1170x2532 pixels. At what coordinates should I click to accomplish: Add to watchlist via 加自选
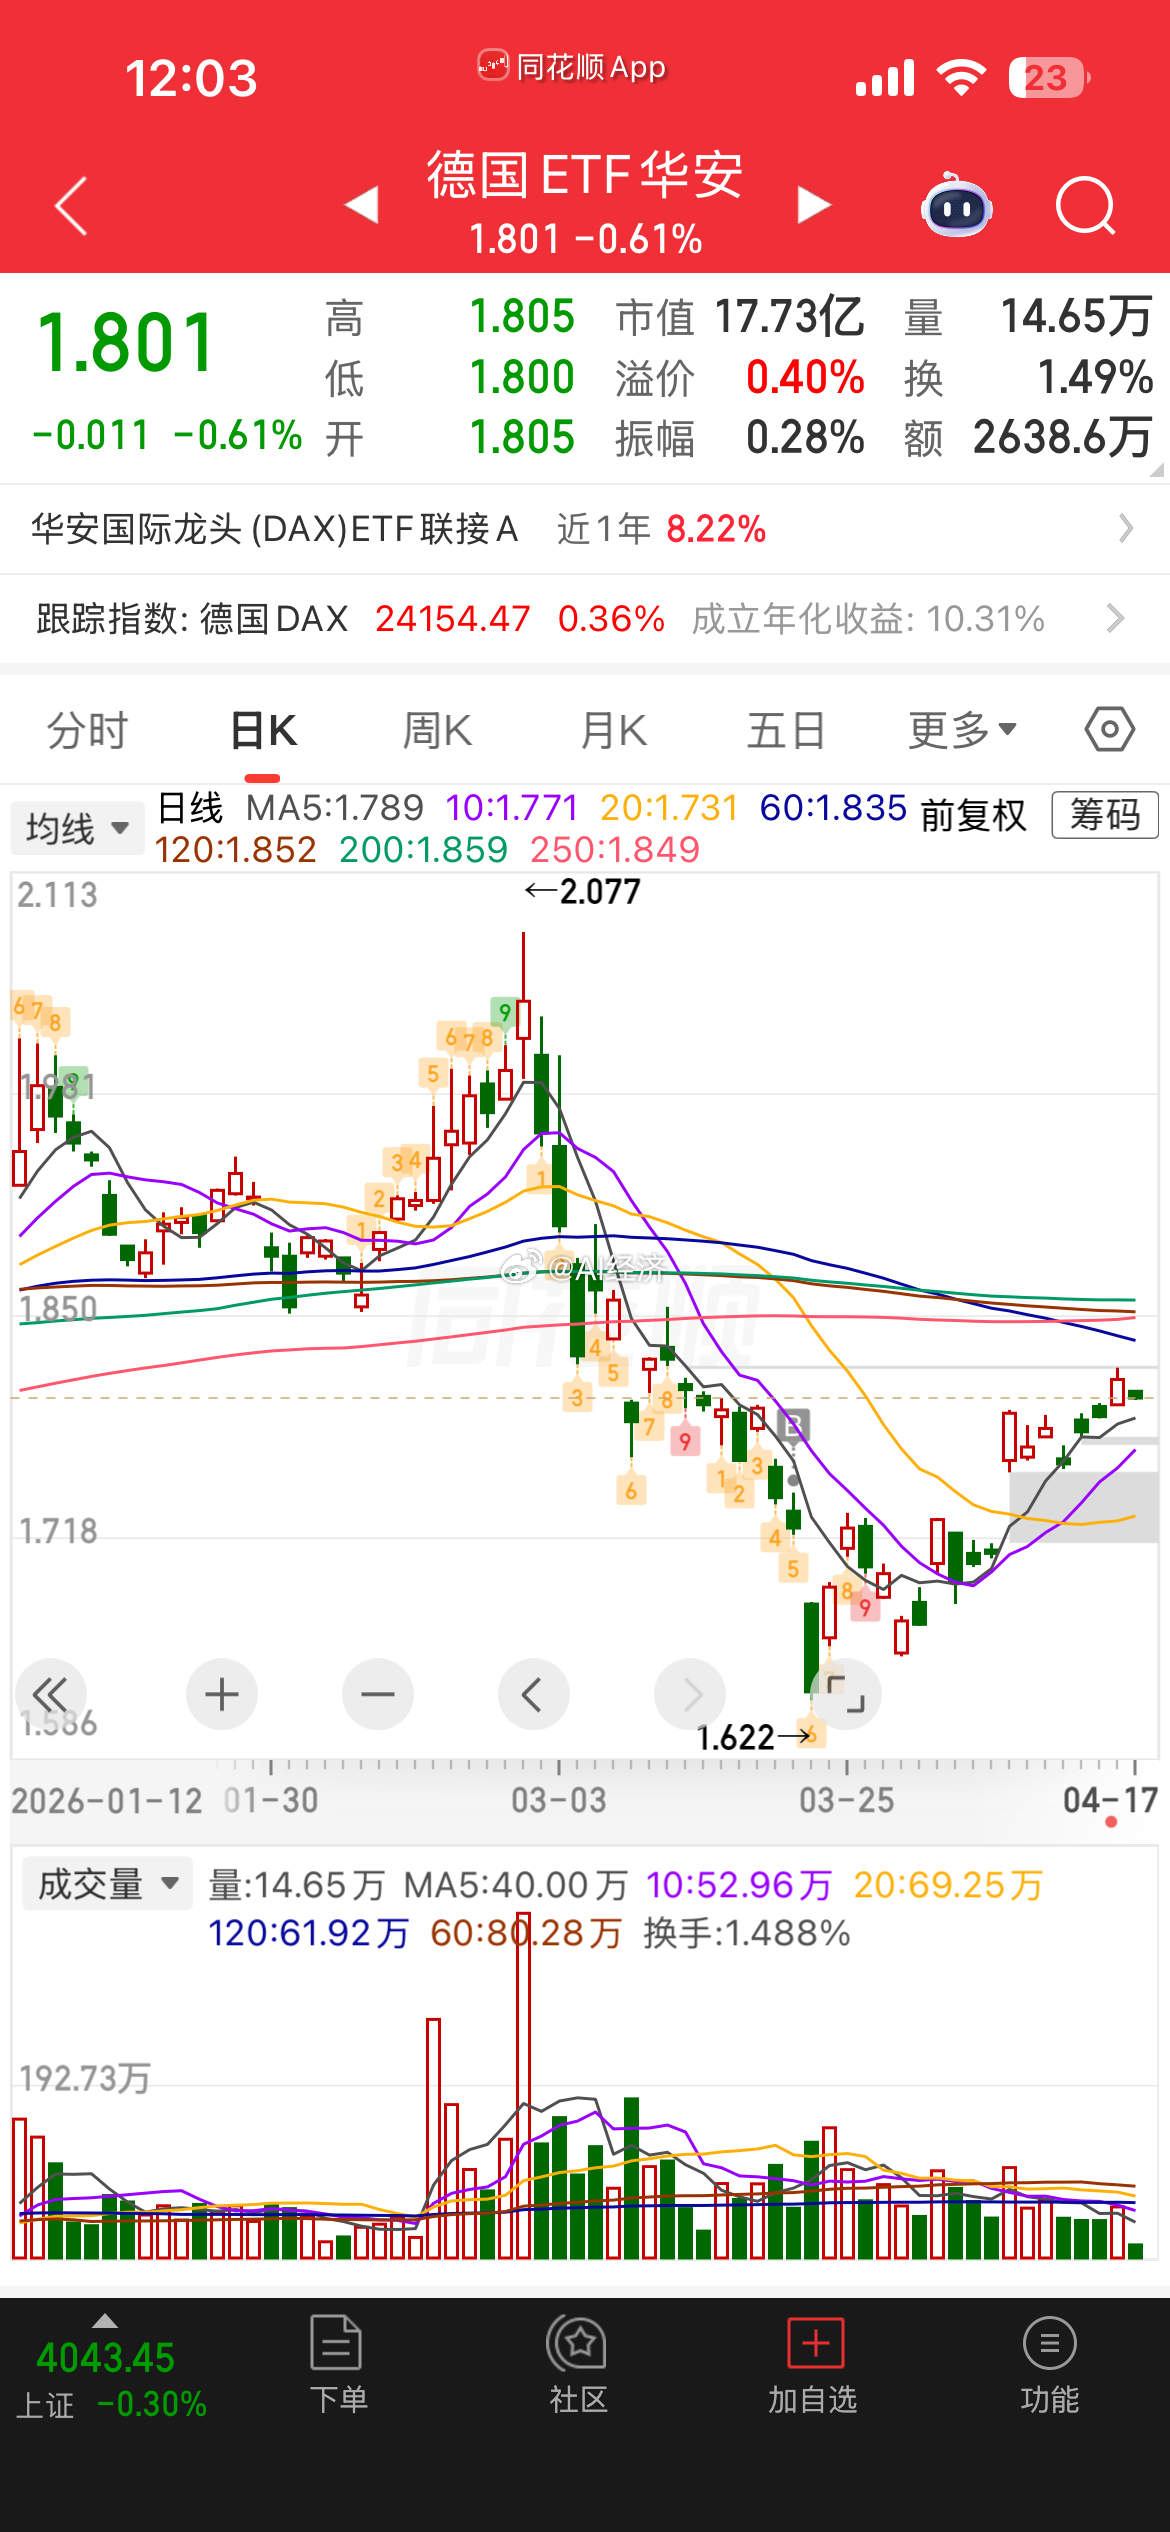[x=814, y=2364]
